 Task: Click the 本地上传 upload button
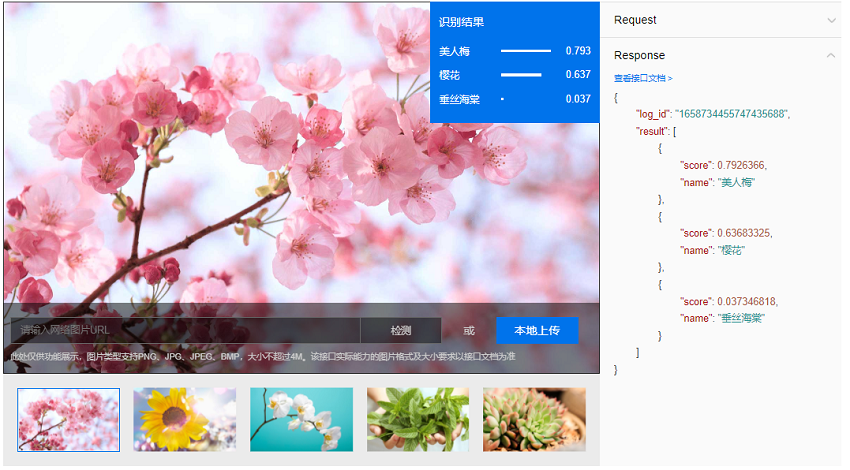click(x=536, y=330)
